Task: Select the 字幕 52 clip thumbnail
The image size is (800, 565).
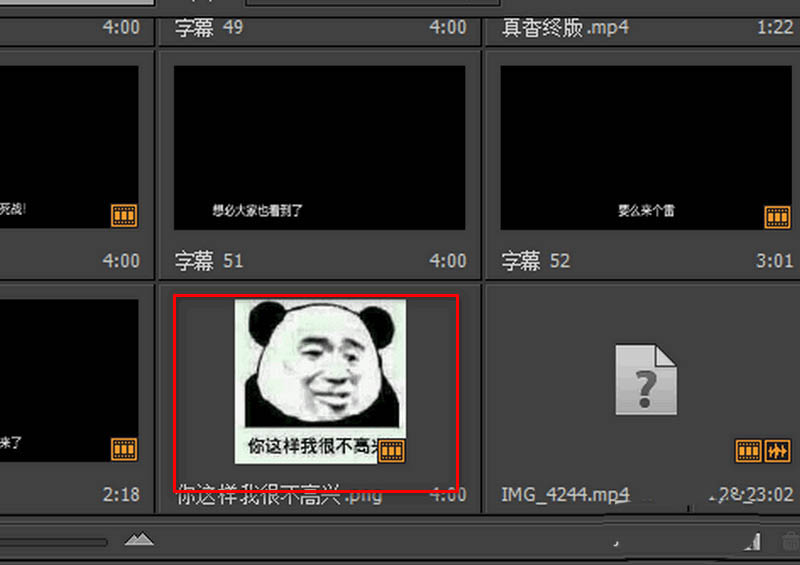Action: pos(646,148)
